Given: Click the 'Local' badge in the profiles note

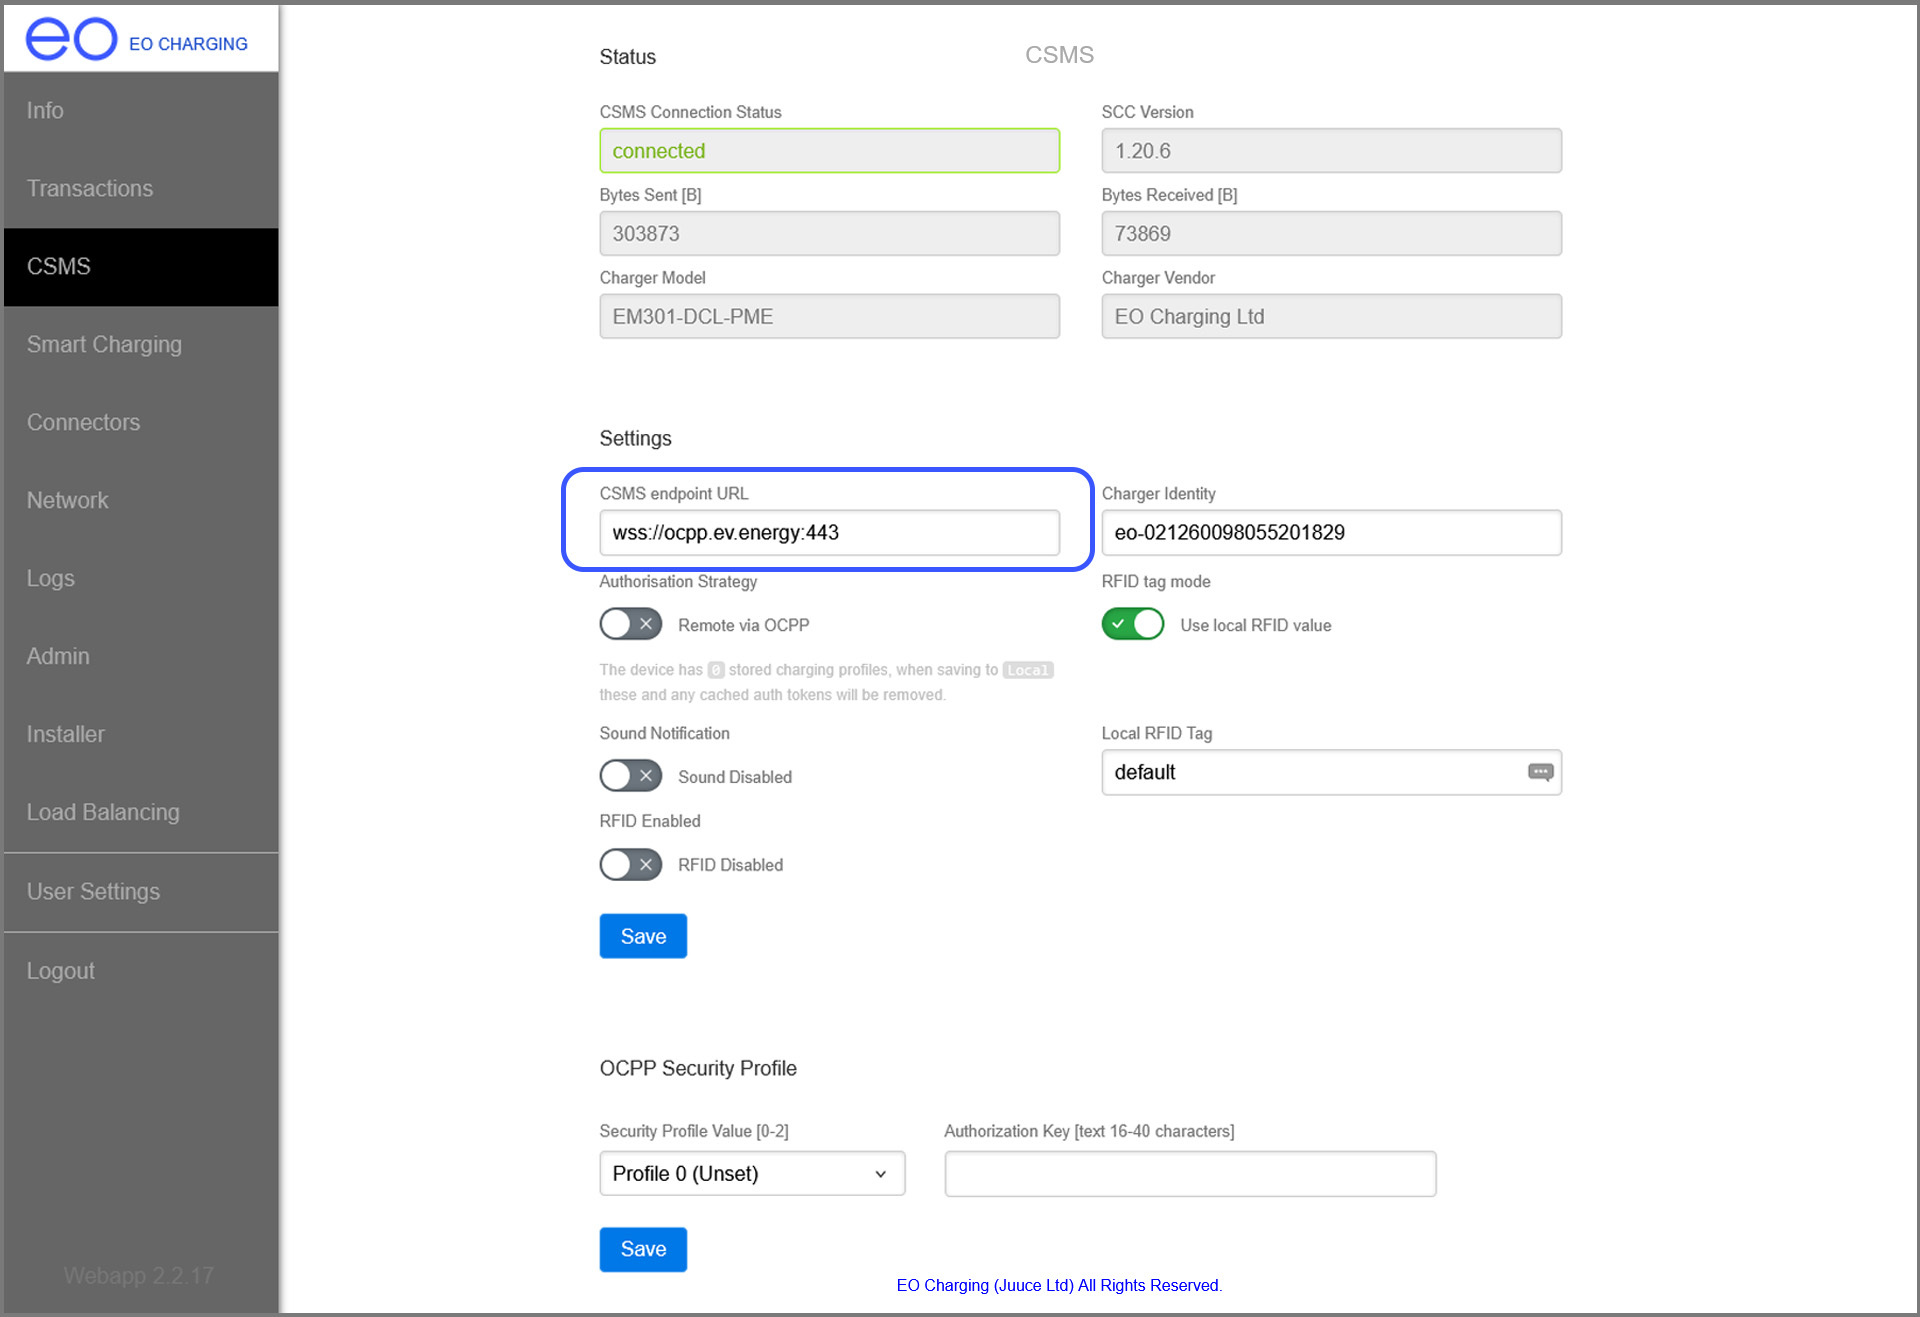Looking at the screenshot, I should (x=1028, y=670).
